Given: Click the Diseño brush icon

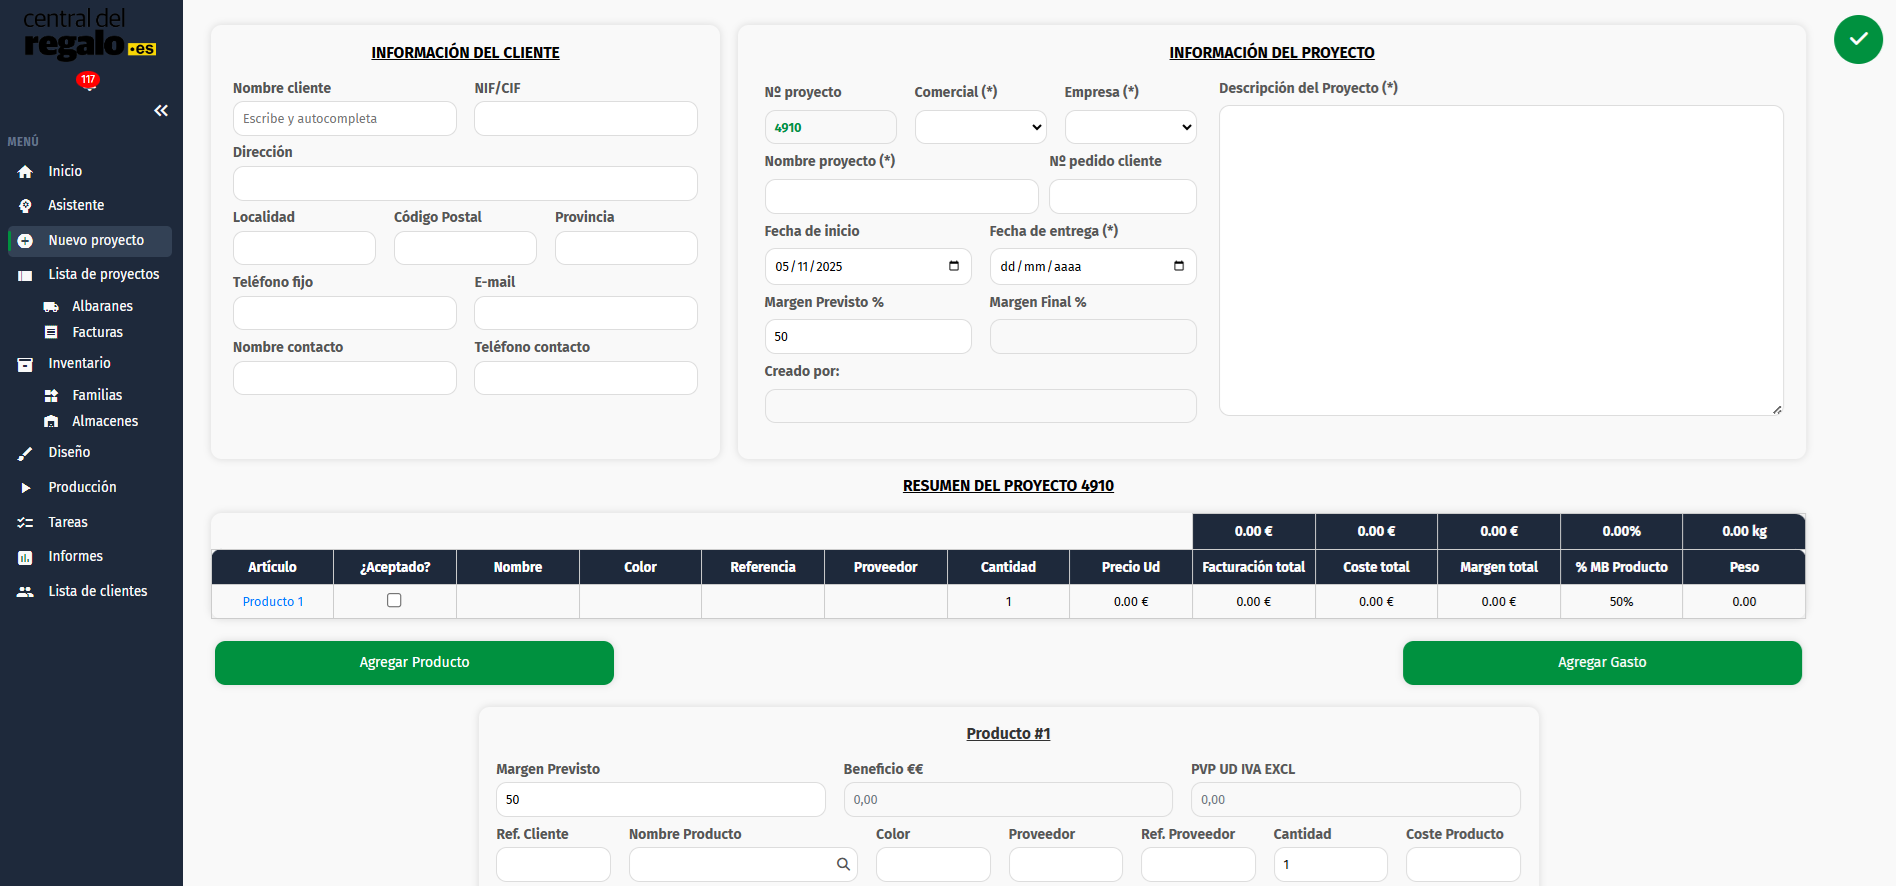Looking at the screenshot, I should coord(25,453).
